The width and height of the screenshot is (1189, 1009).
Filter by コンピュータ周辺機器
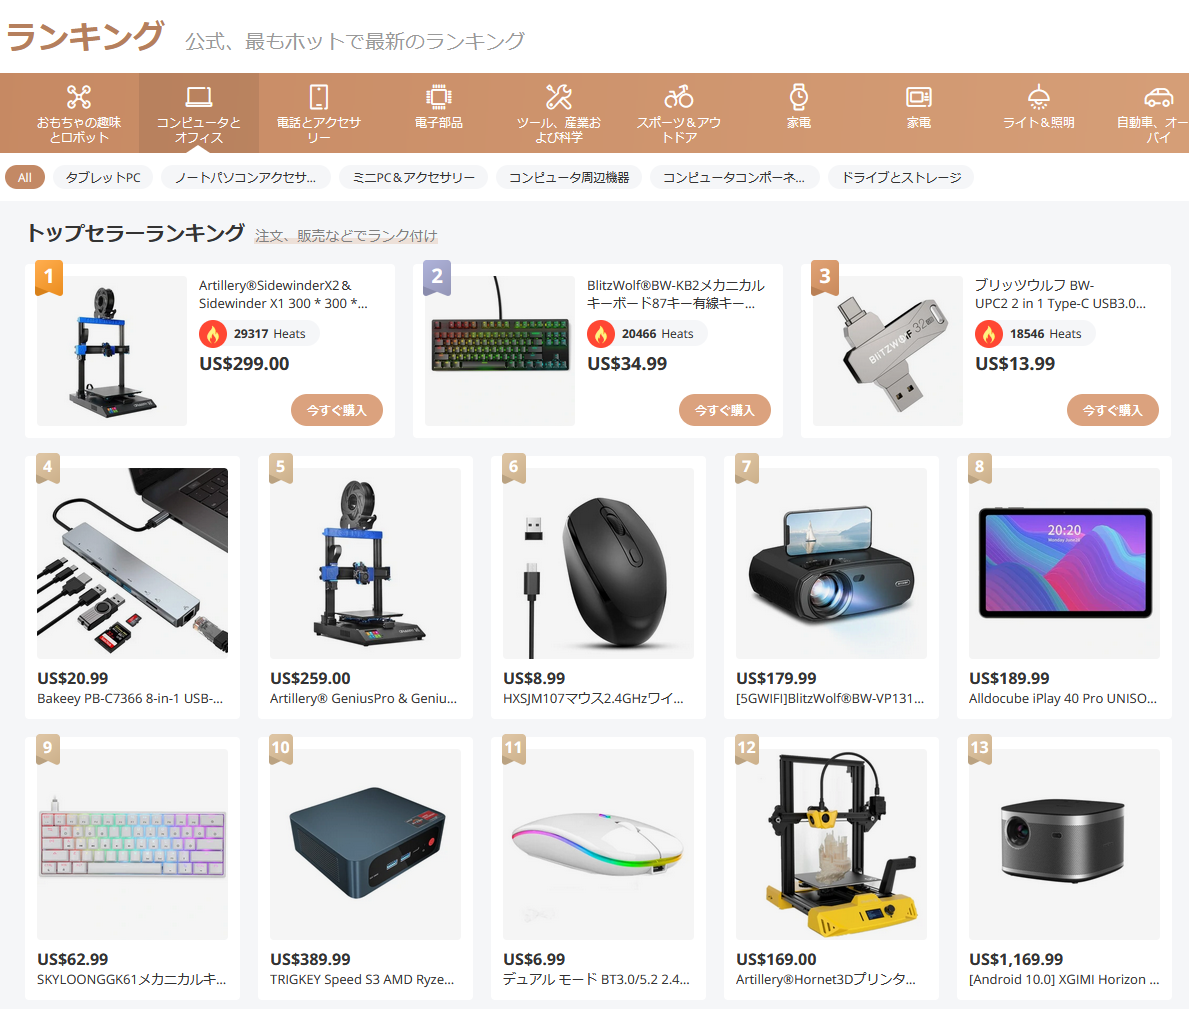(x=569, y=177)
